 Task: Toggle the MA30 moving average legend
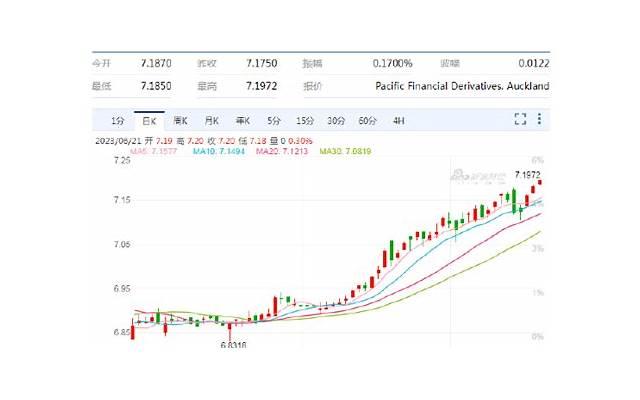345,150
